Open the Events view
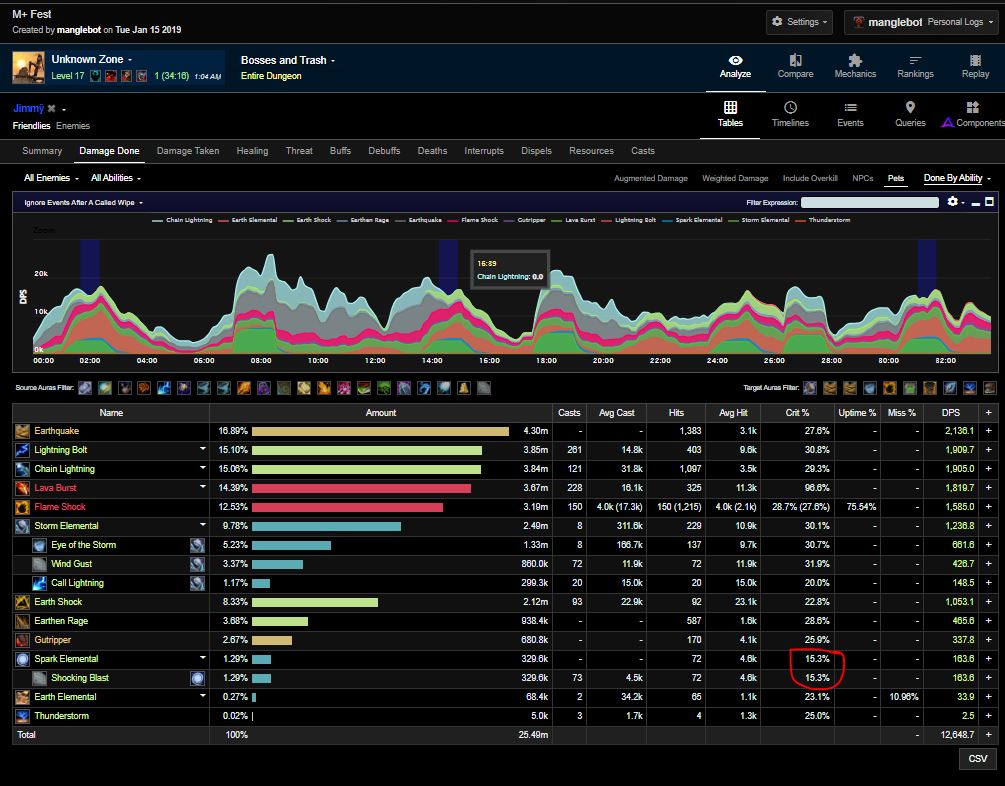 pyautogui.click(x=850, y=114)
